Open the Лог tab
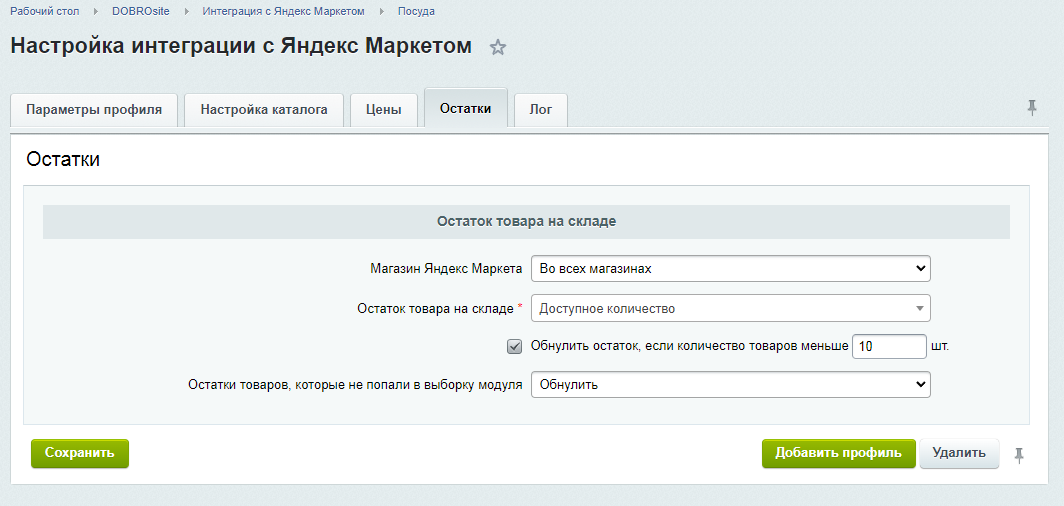This screenshot has height=506, width=1064. tap(541, 110)
